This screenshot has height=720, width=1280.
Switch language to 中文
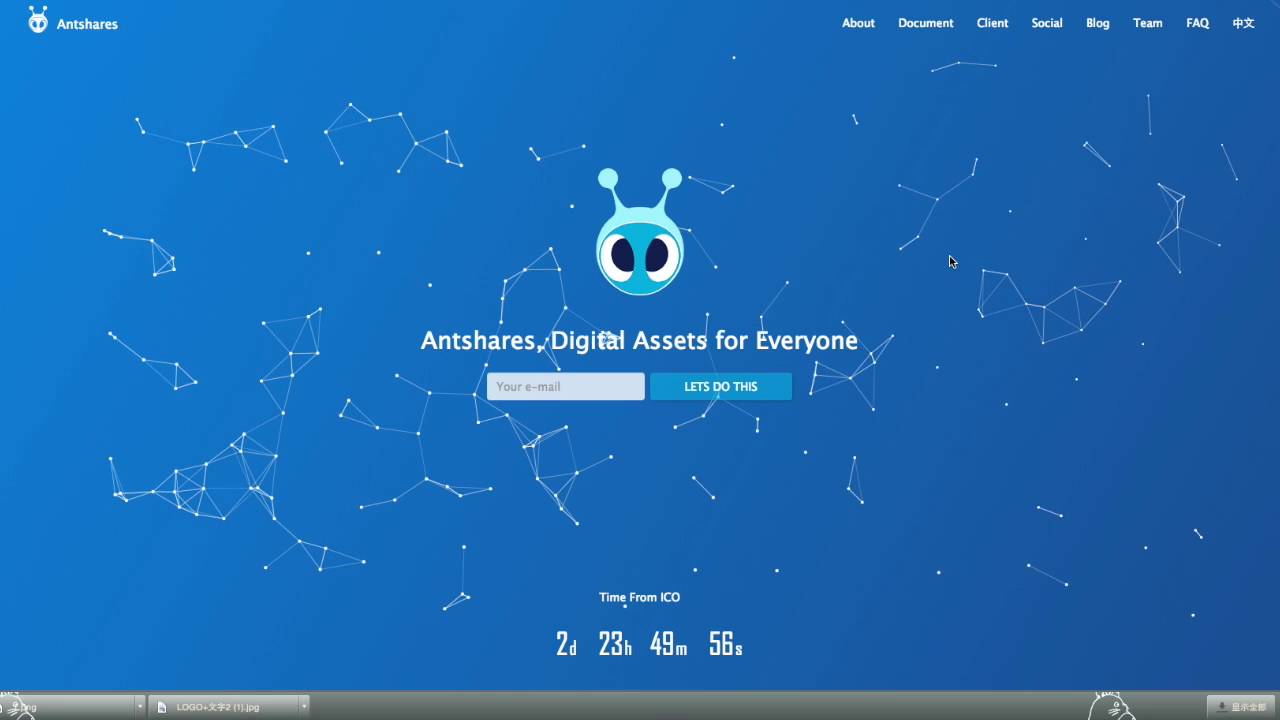point(1243,23)
